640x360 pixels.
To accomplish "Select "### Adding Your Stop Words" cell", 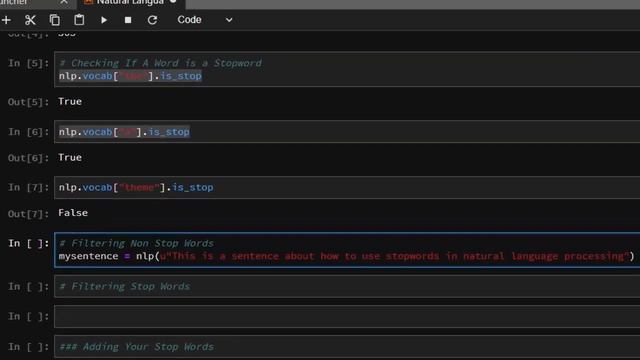I will (x=347, y=347).
